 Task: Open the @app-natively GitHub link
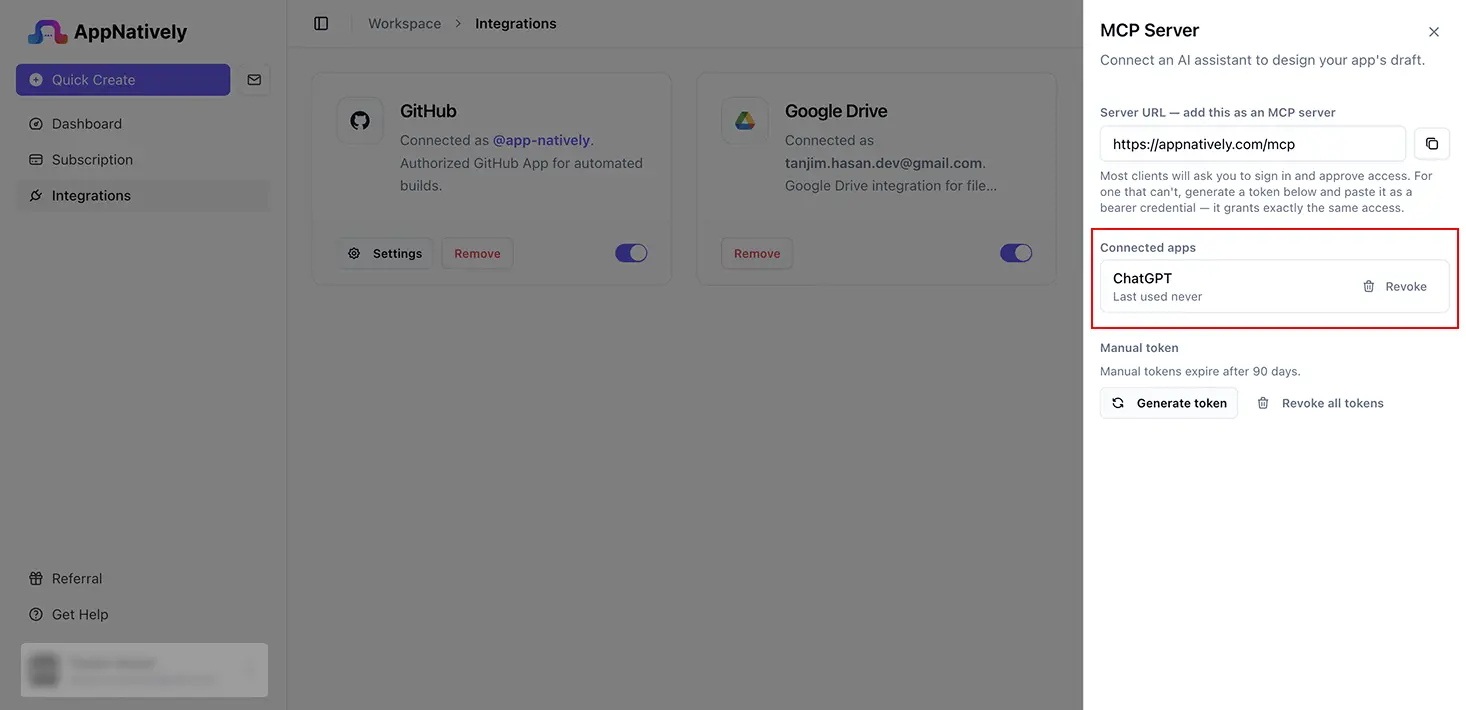(541, 140)
